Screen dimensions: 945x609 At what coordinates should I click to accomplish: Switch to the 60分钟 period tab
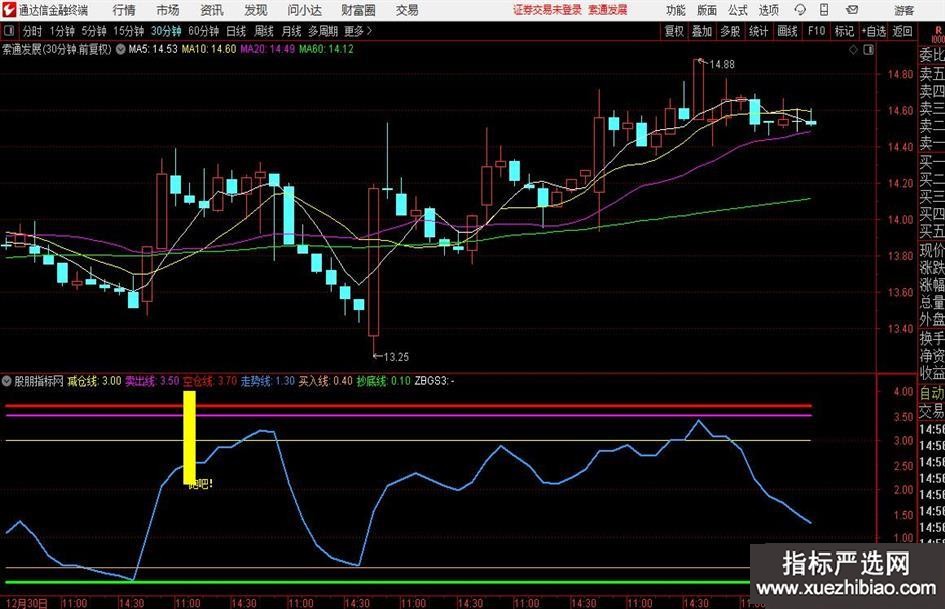tap(203, 31)
